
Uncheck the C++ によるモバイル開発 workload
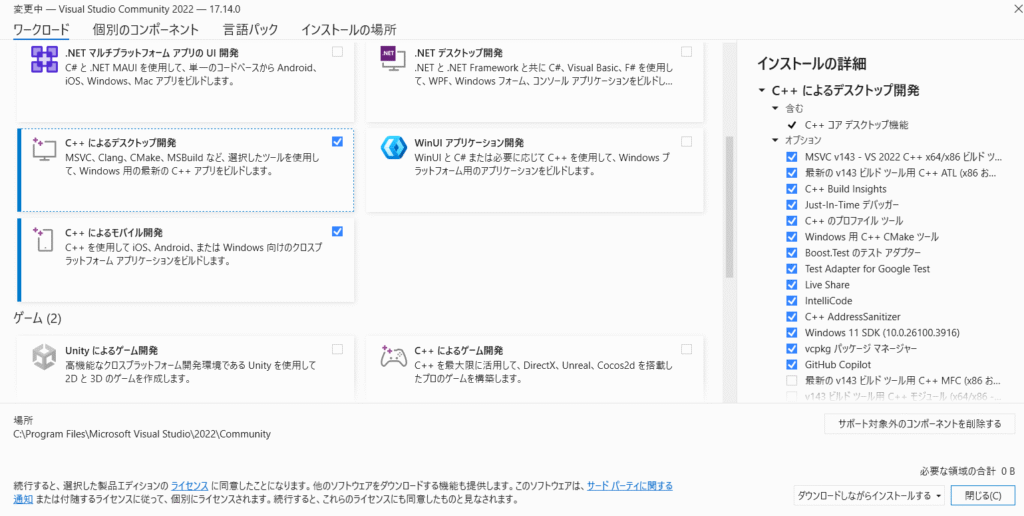click(x=337, y=231)
